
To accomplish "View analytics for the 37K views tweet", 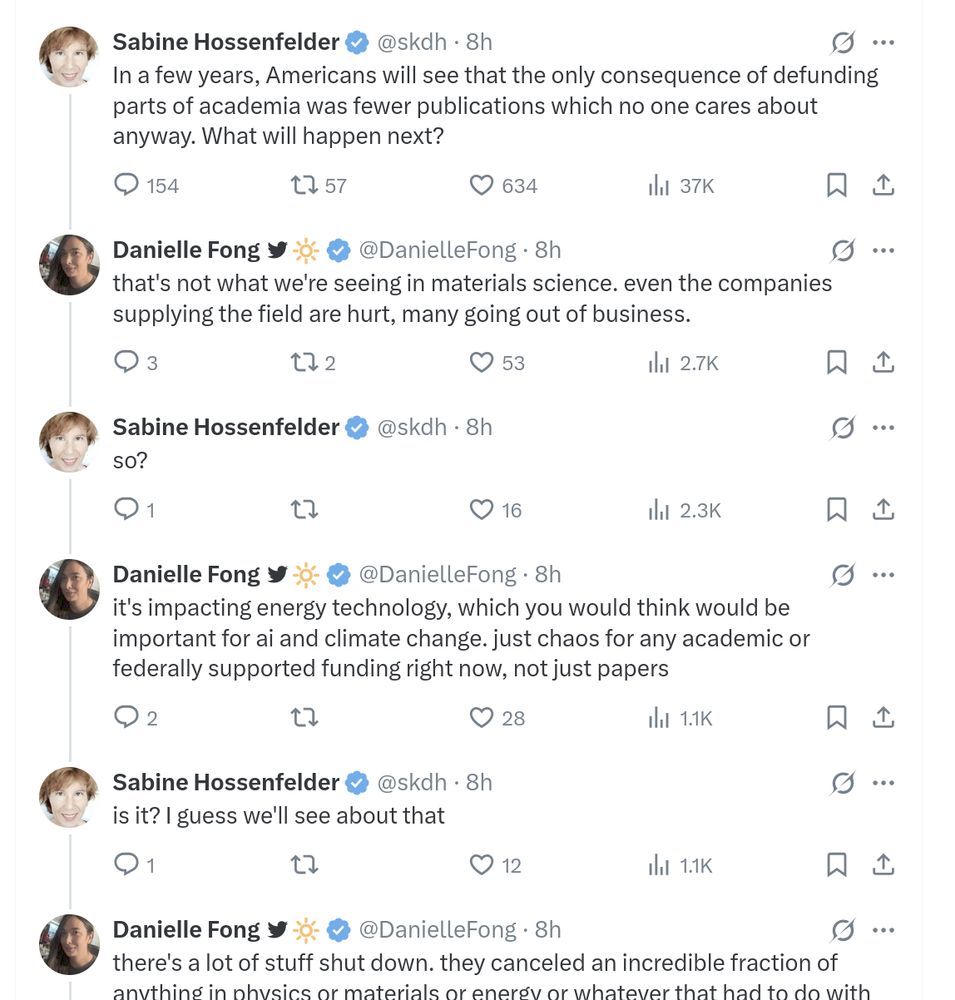I will (x=659, y=185).
